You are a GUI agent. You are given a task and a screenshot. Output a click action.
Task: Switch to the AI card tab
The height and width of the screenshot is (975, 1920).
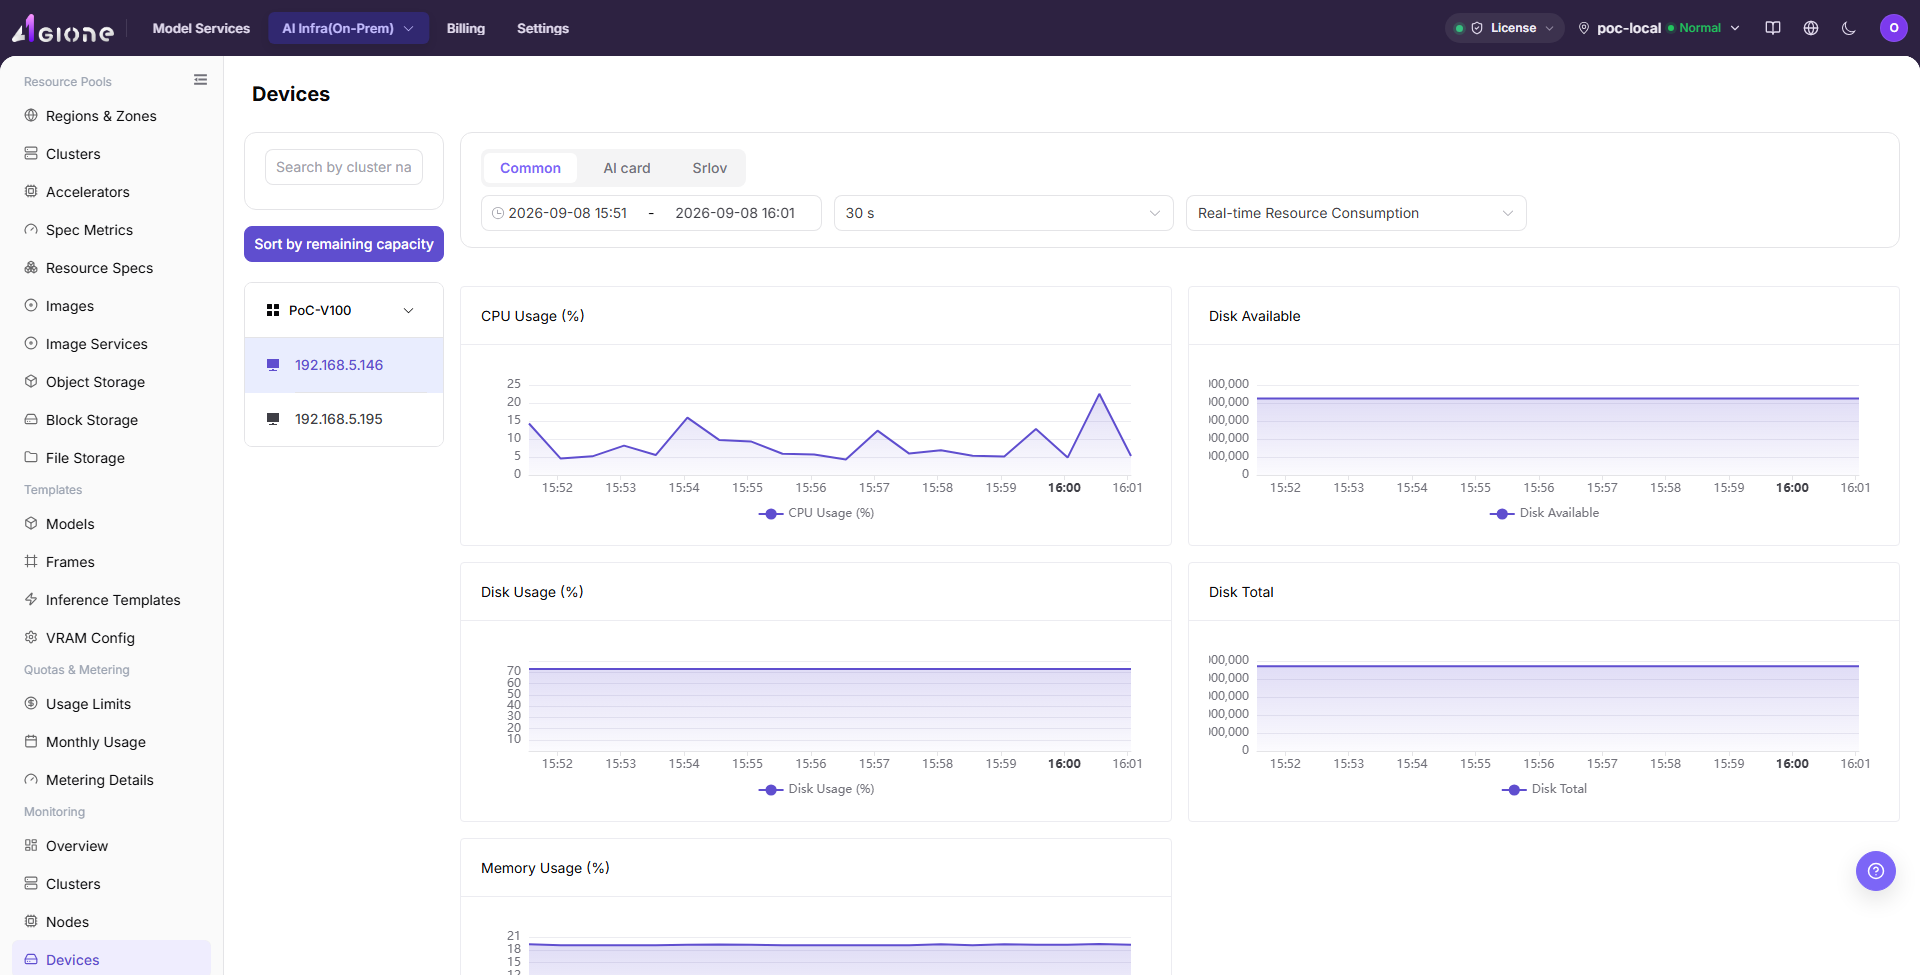click(627, 168)
